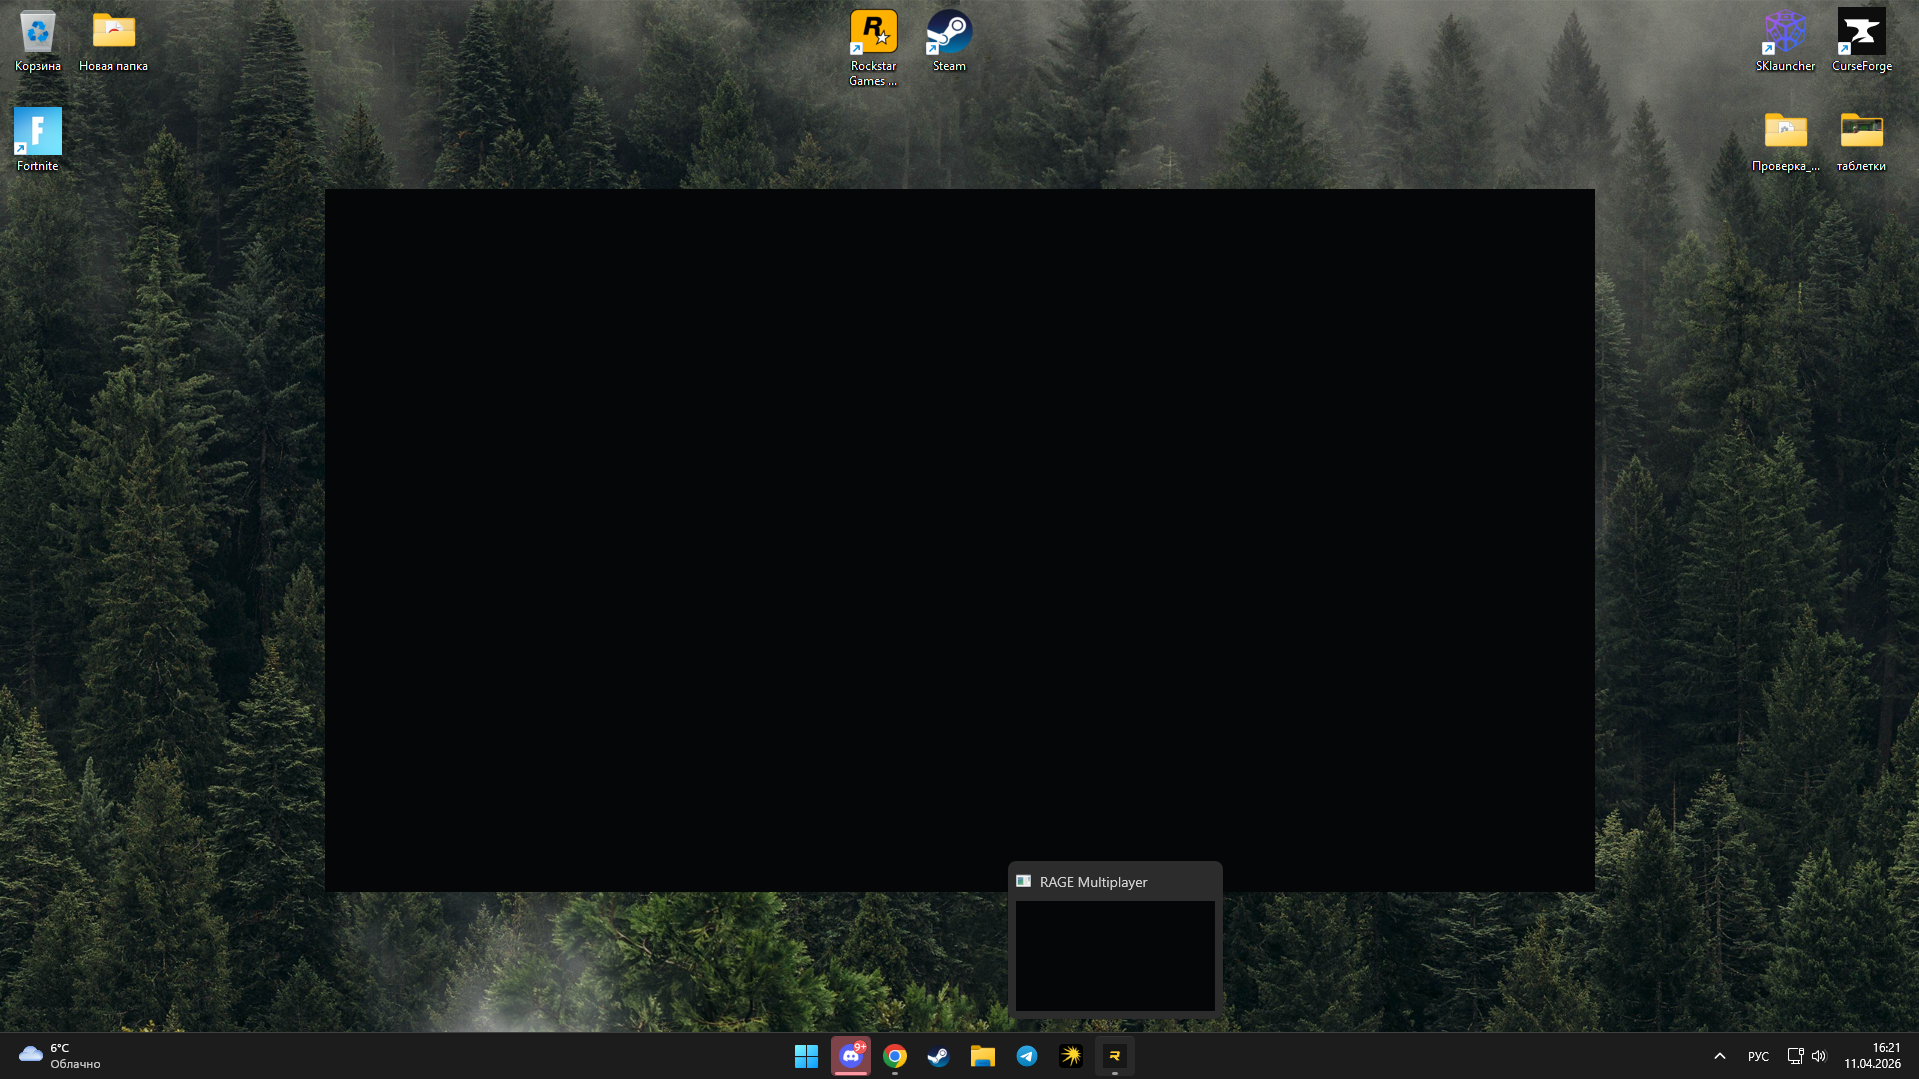
Task: Click the yellow starburst taskbar app icon
Action: pos(1071,1056)
